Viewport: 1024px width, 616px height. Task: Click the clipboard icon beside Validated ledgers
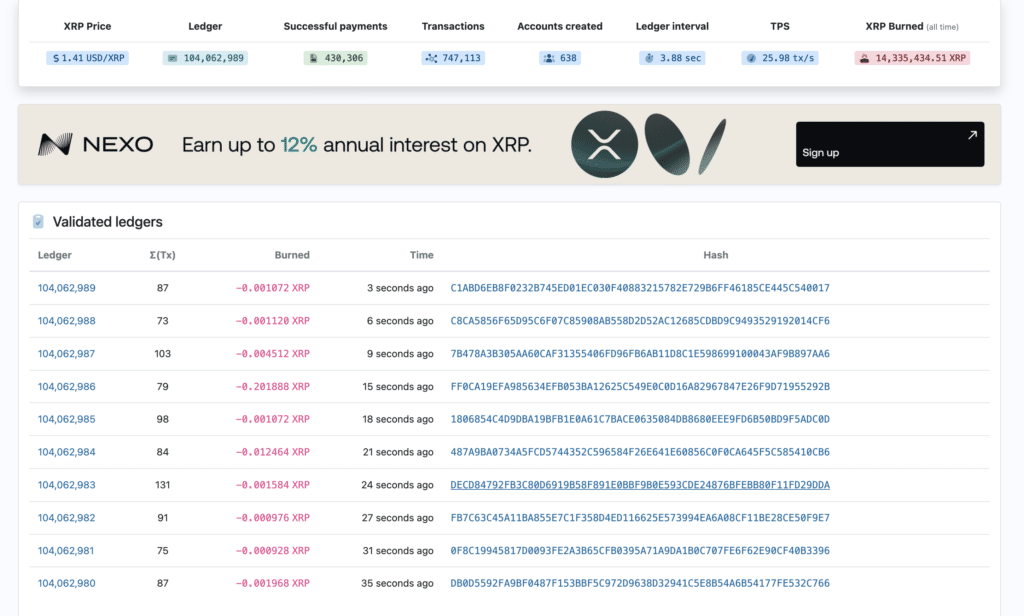[39, 222]
